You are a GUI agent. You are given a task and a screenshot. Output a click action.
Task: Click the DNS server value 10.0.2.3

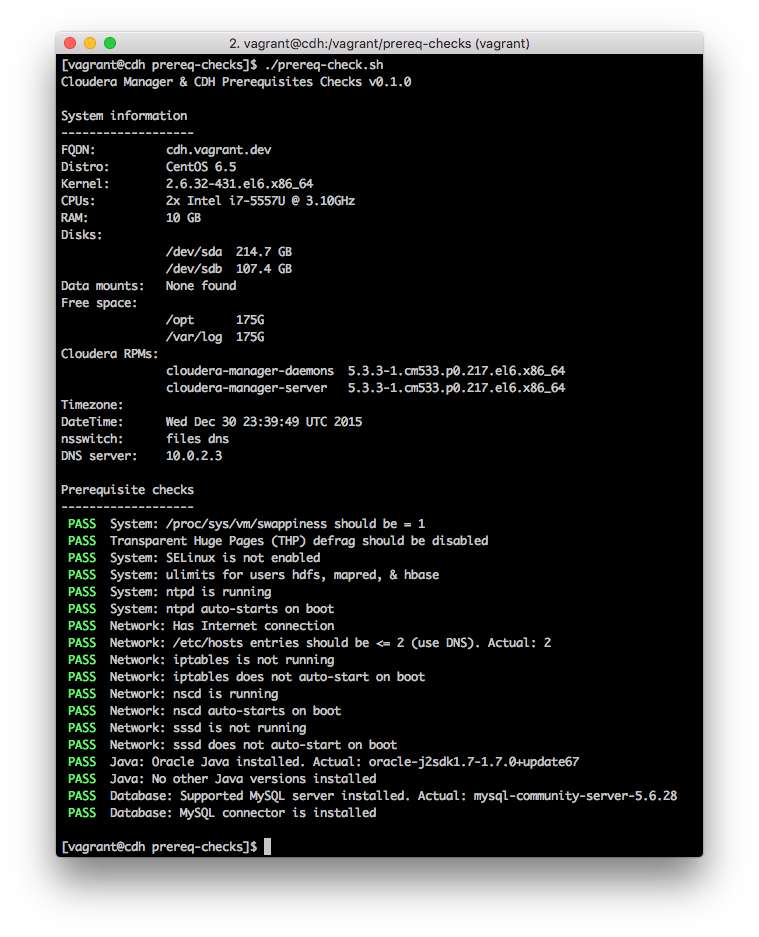coord(194,457)
